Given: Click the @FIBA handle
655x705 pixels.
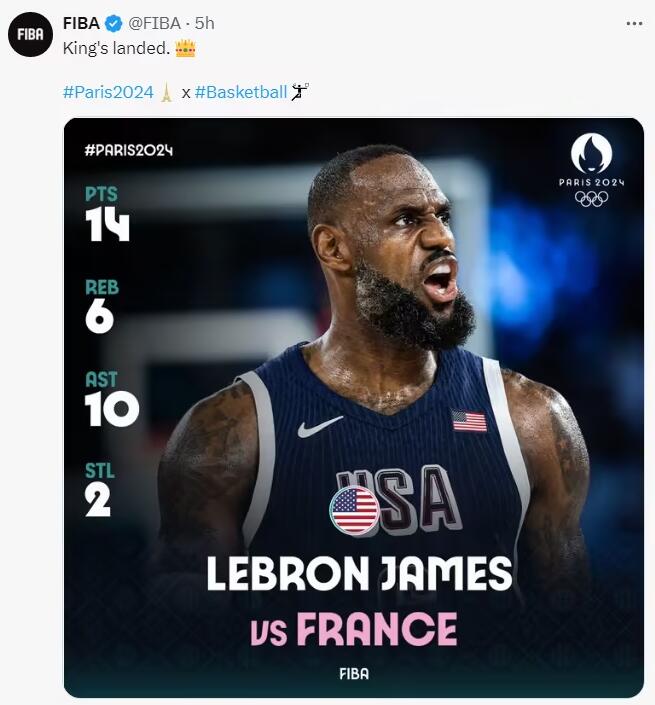Looking at the screenshot, I should 156,23.
